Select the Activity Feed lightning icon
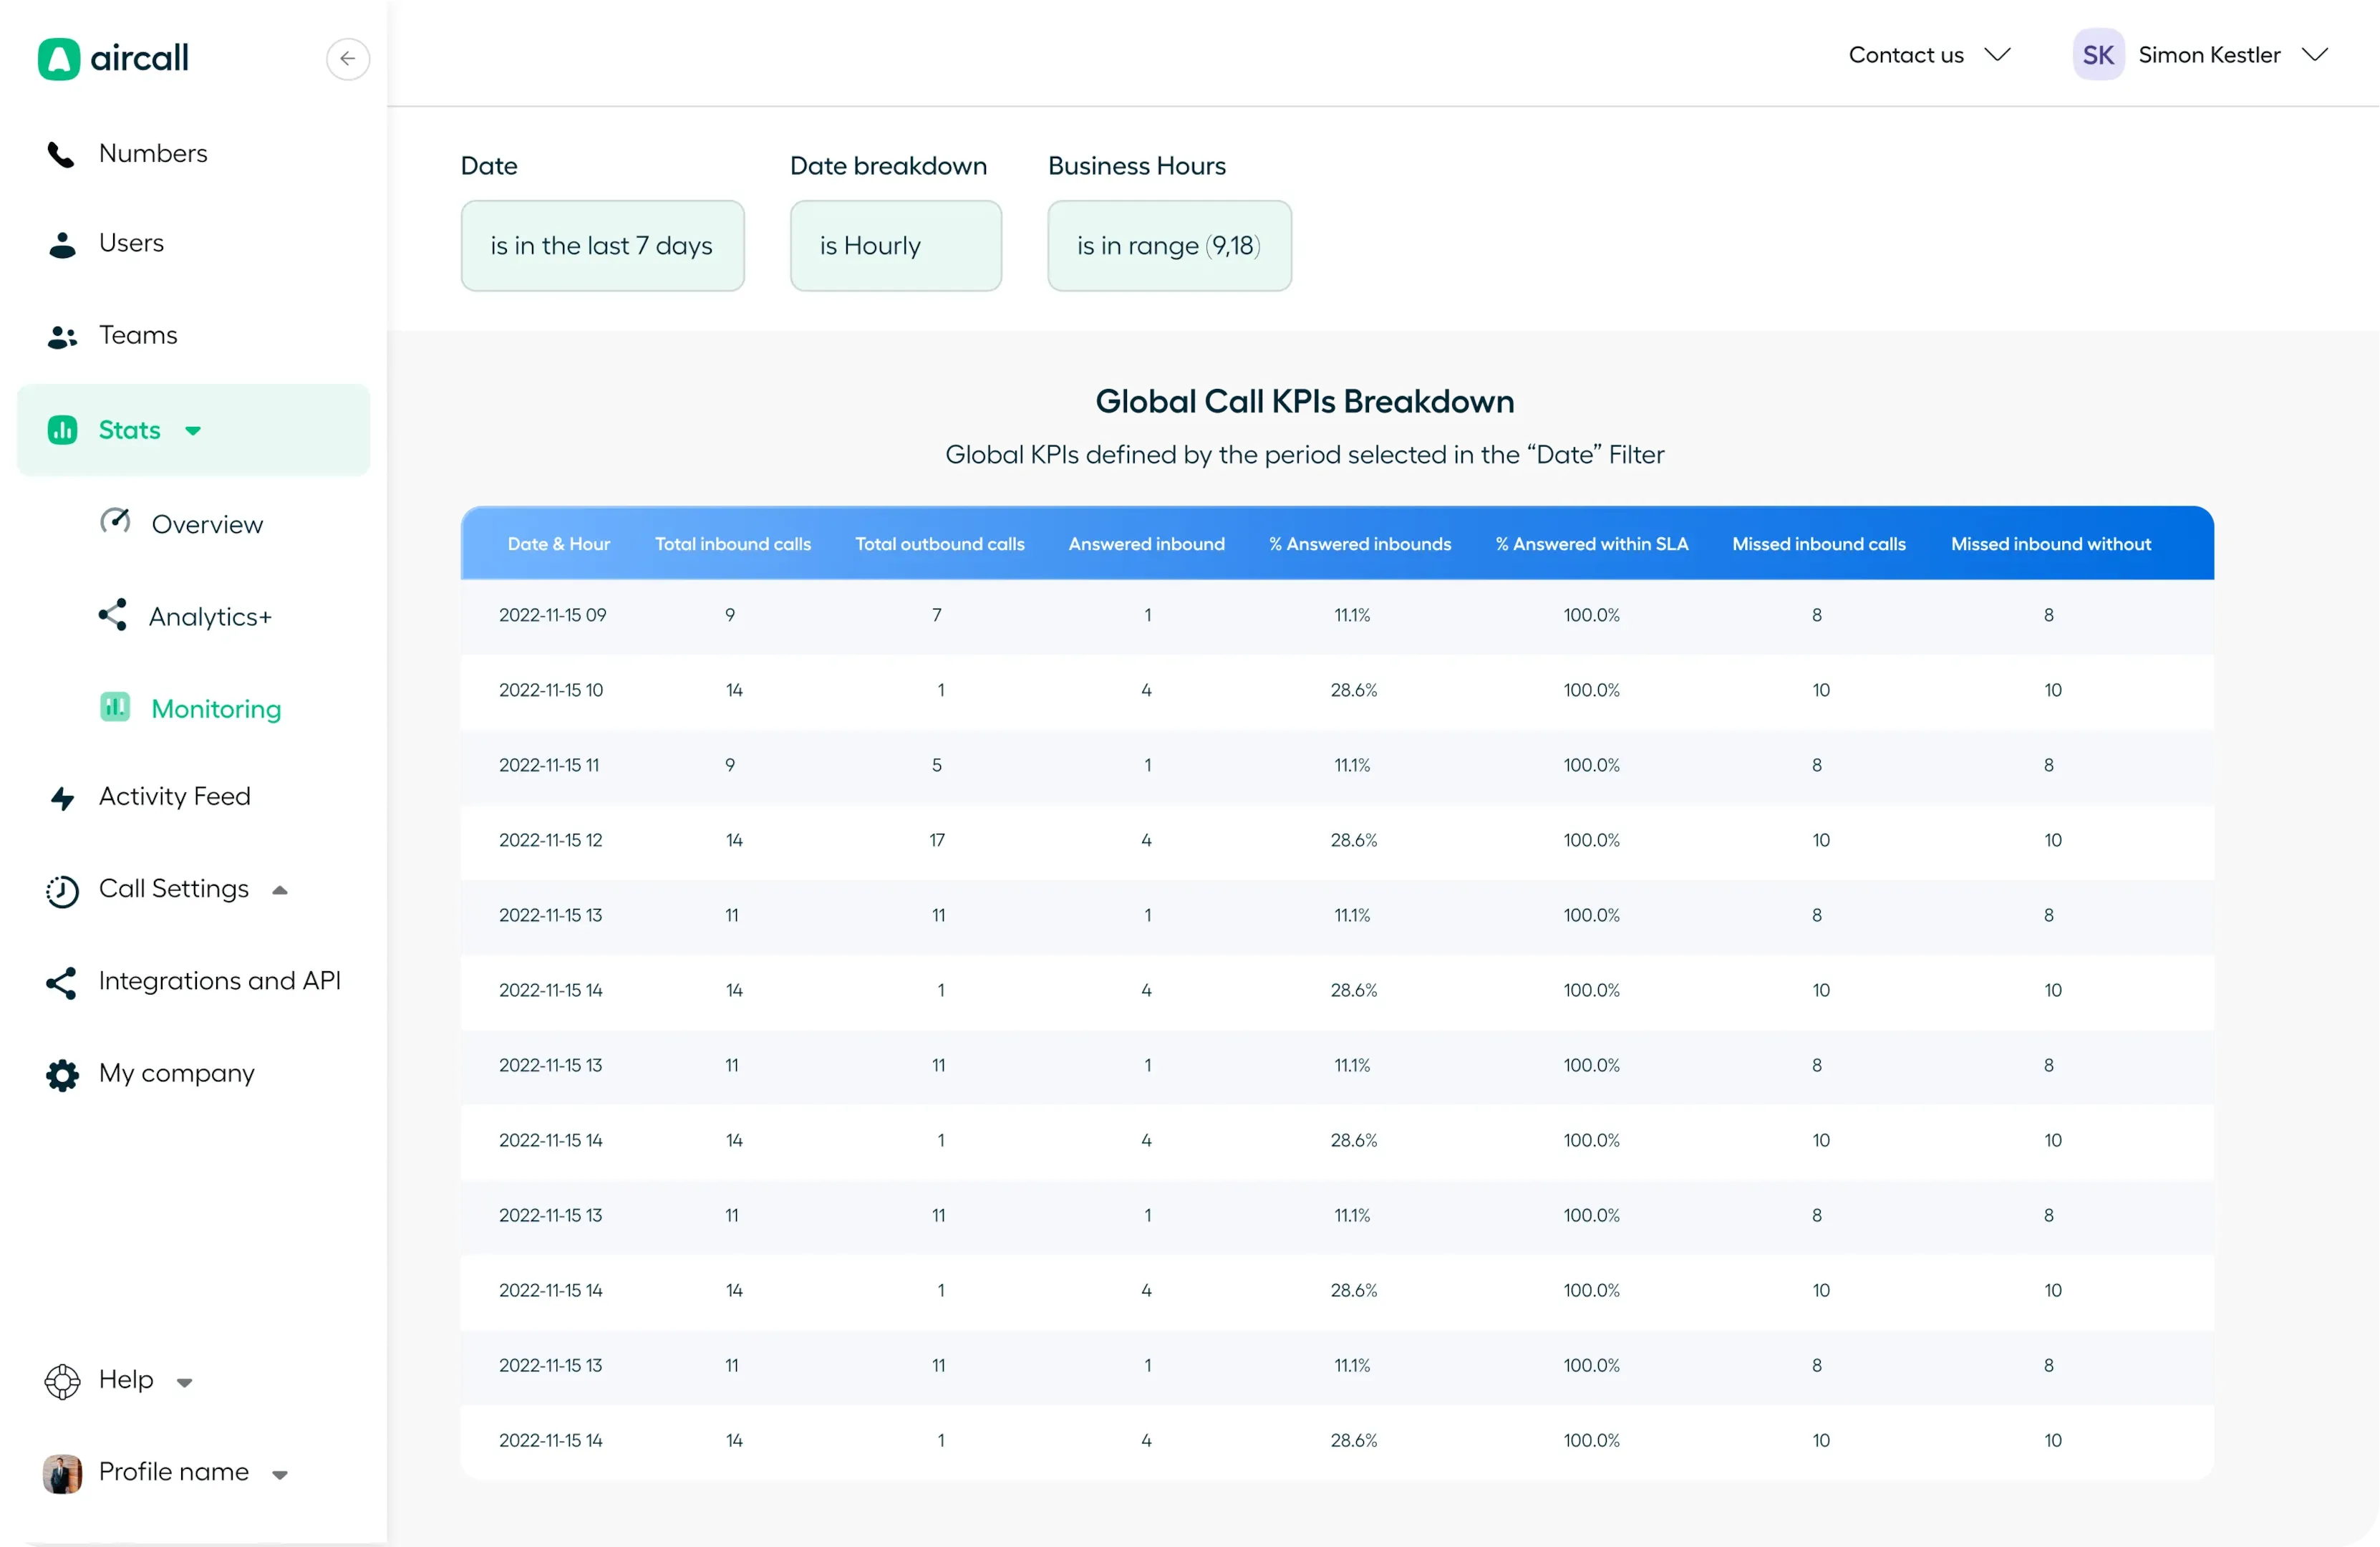The height and width of the screenshot is (1547, 2380). pyautogui.click(x=61, y=797)
